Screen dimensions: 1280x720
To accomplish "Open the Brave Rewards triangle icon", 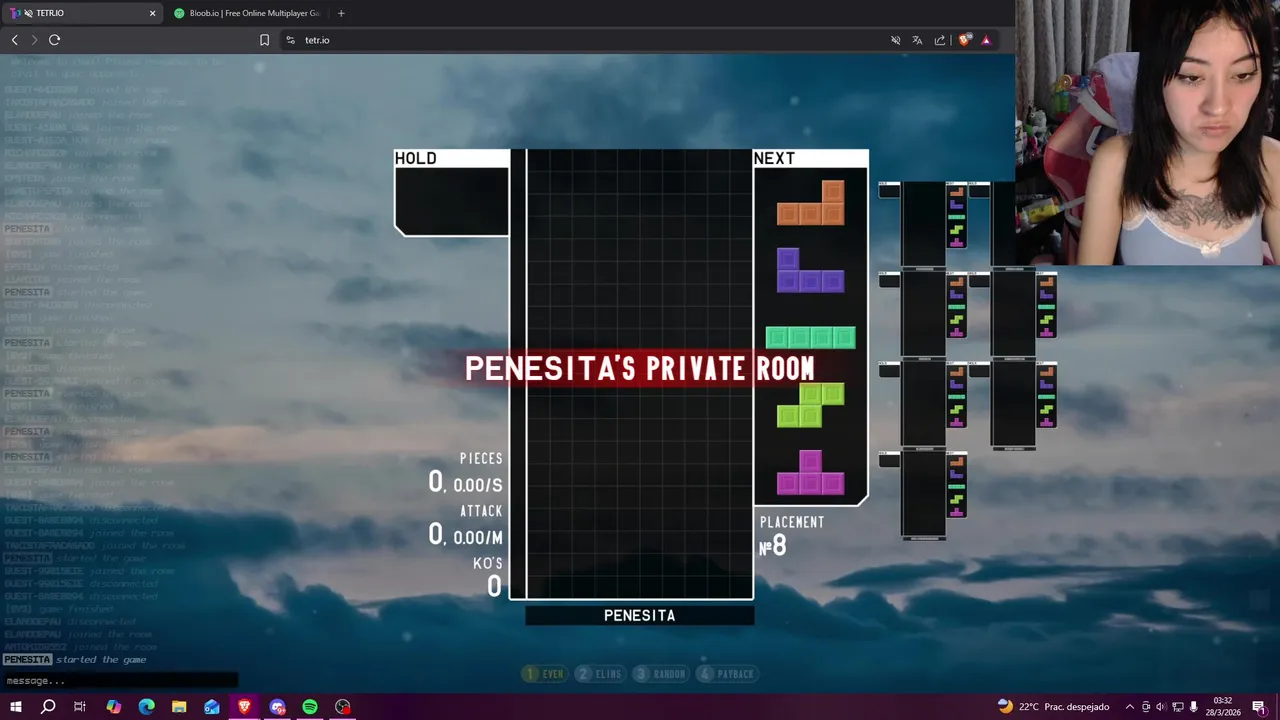I will click(x=986, y=40).
